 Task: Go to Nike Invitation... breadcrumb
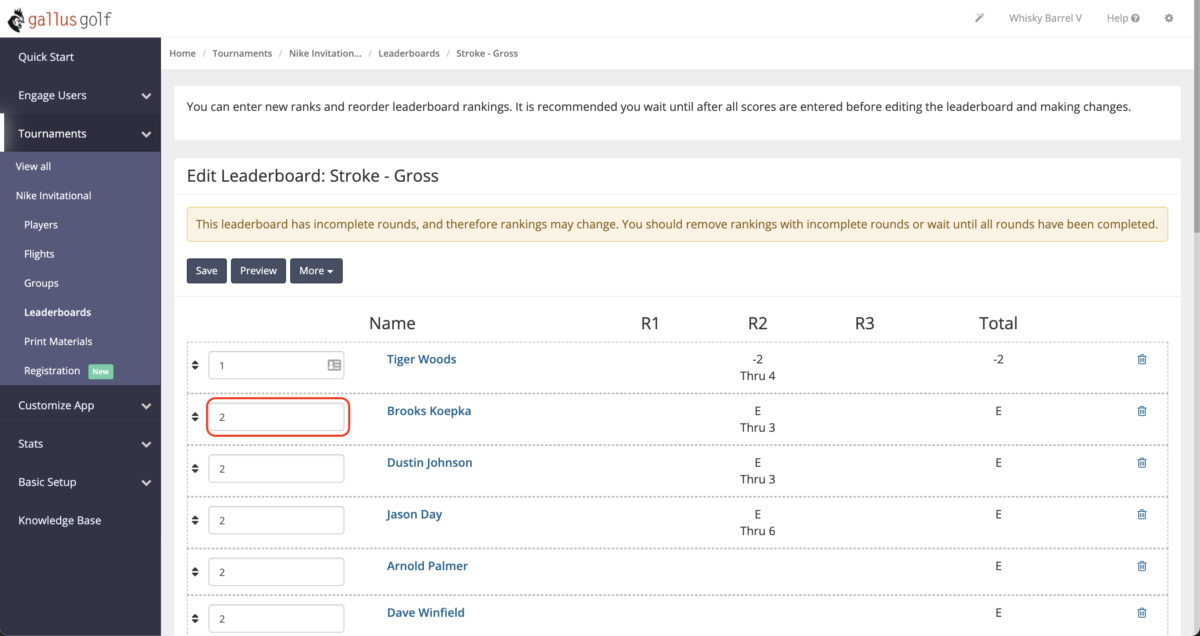click(x=325, y=53)
